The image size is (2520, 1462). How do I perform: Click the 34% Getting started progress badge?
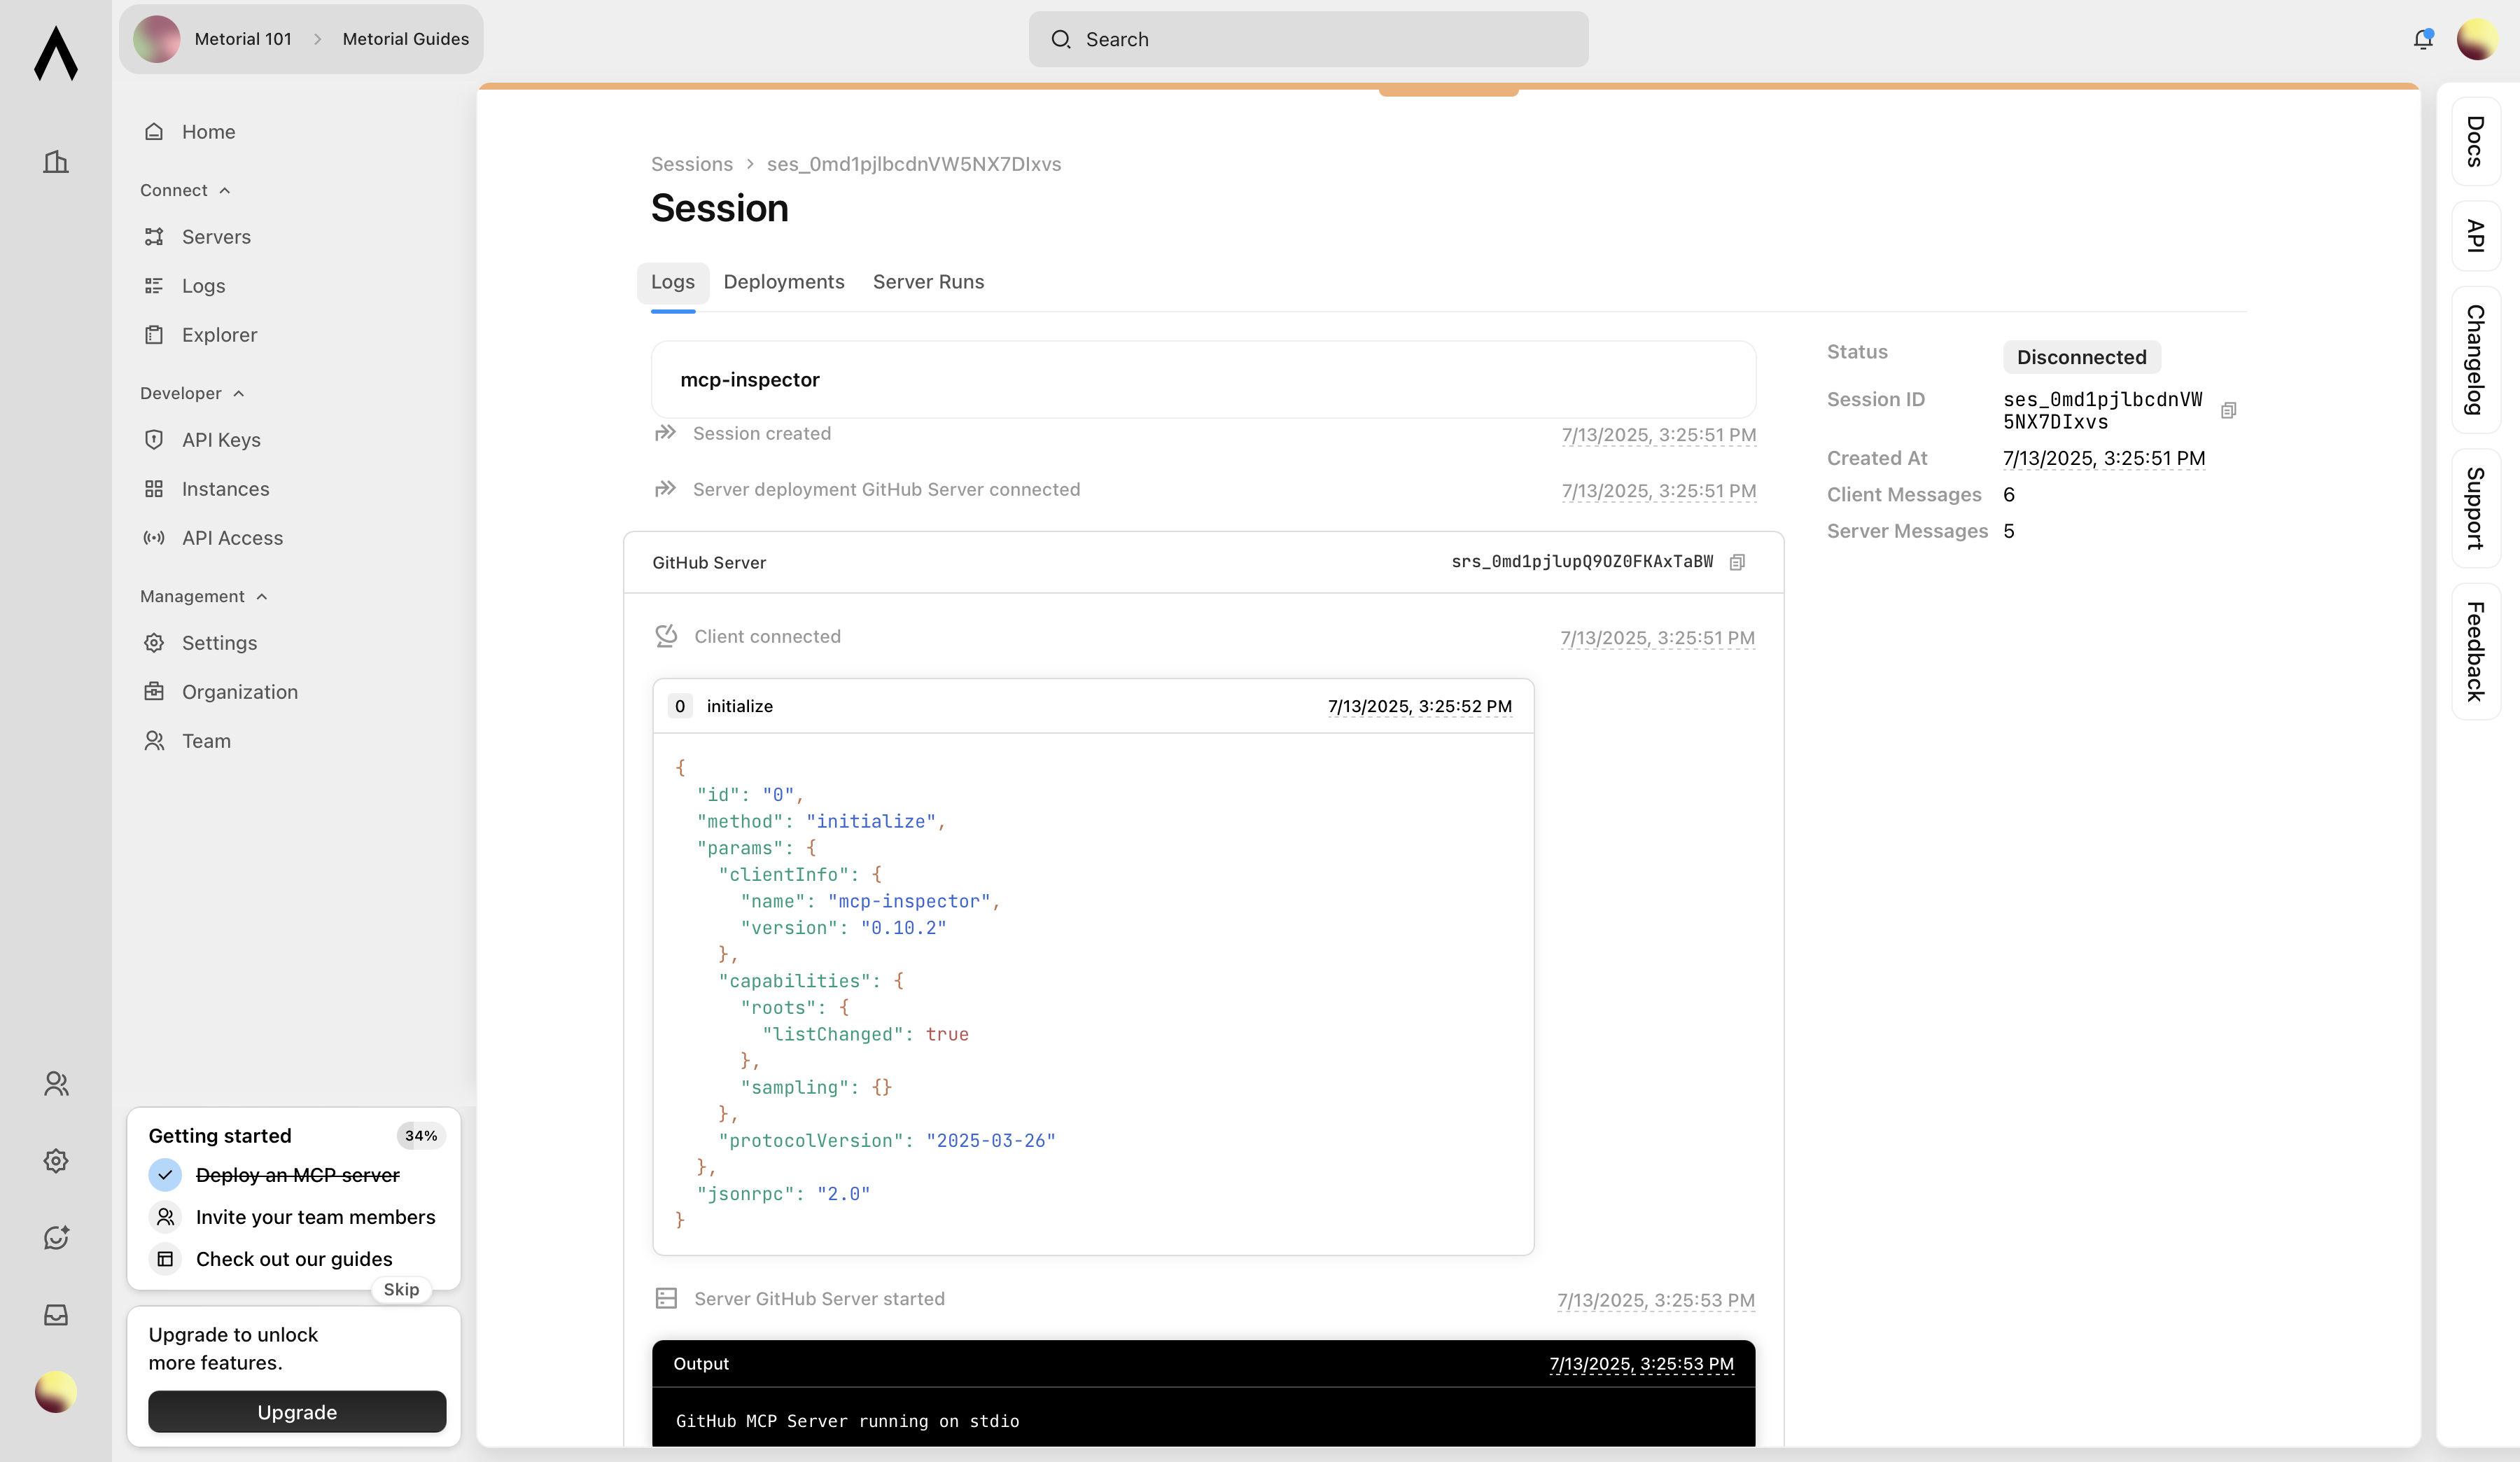(x=420, y=1135)
